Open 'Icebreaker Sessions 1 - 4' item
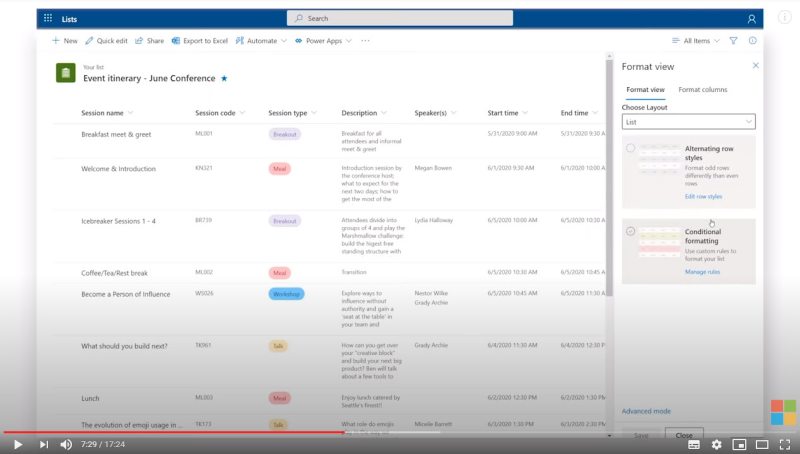The image size is (800, 454). click(x=118, y=221)
